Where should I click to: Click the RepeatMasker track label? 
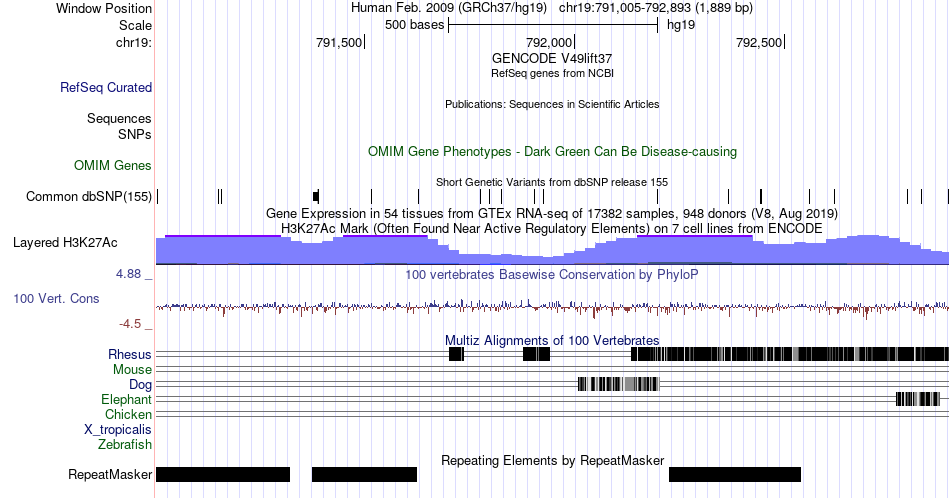[110, 474]
